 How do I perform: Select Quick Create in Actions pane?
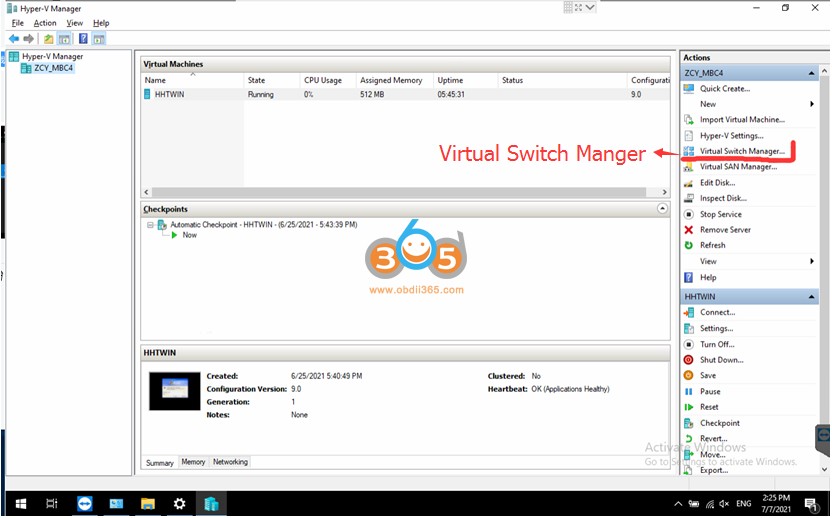click(x=724, y=89)
